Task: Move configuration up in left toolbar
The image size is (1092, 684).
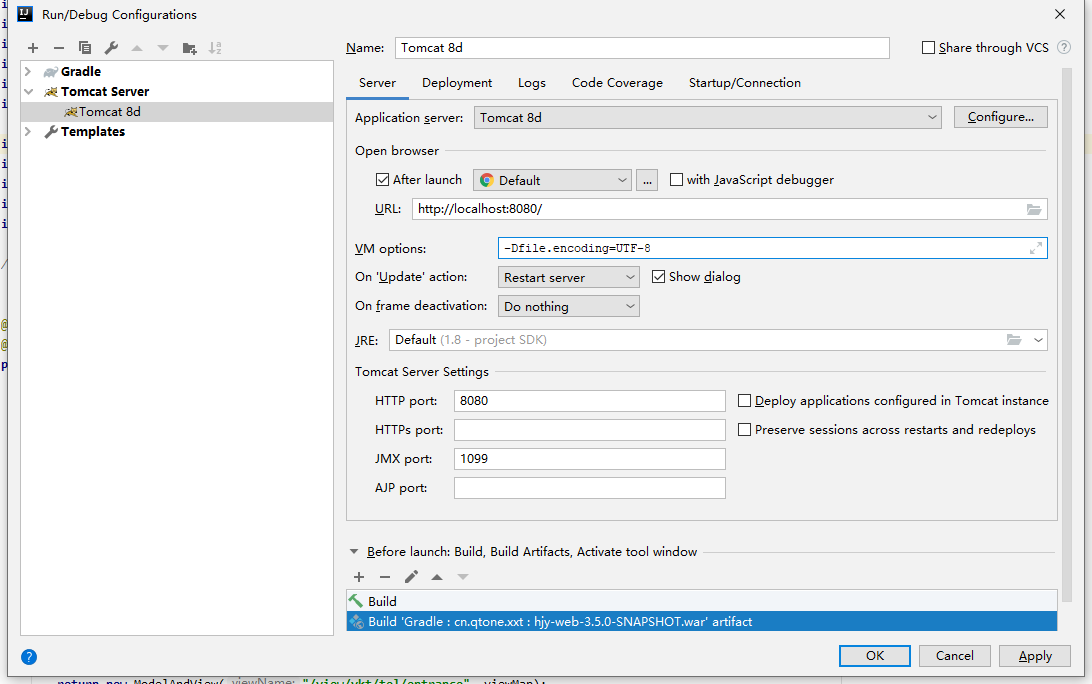Action: click(136, 48)
